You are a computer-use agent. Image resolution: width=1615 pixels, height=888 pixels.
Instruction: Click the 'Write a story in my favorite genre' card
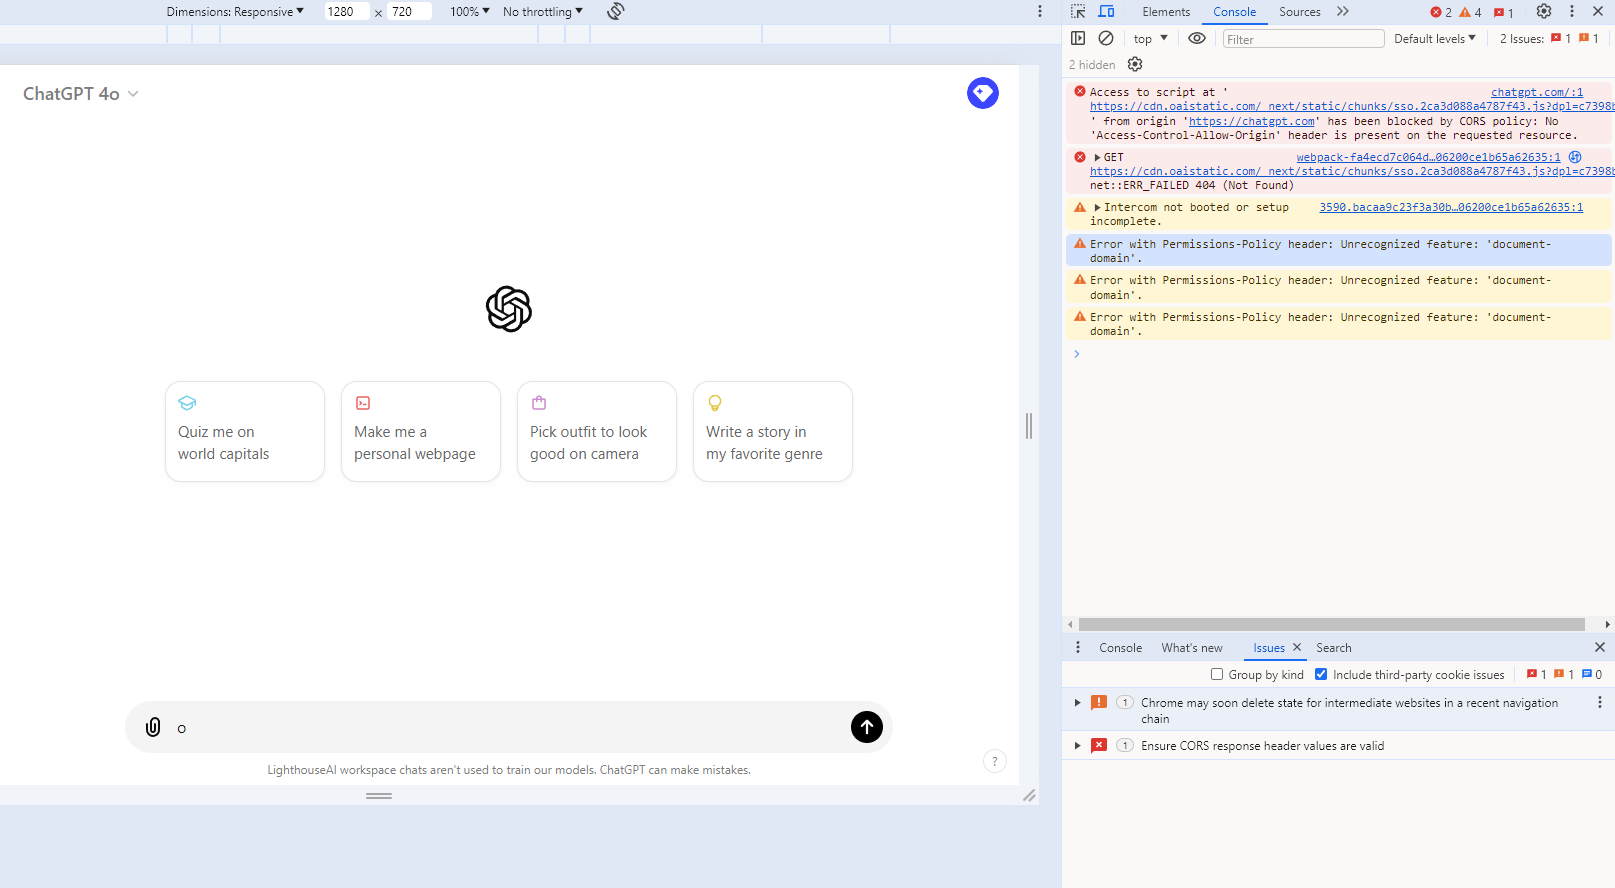[x=773, y=431]
